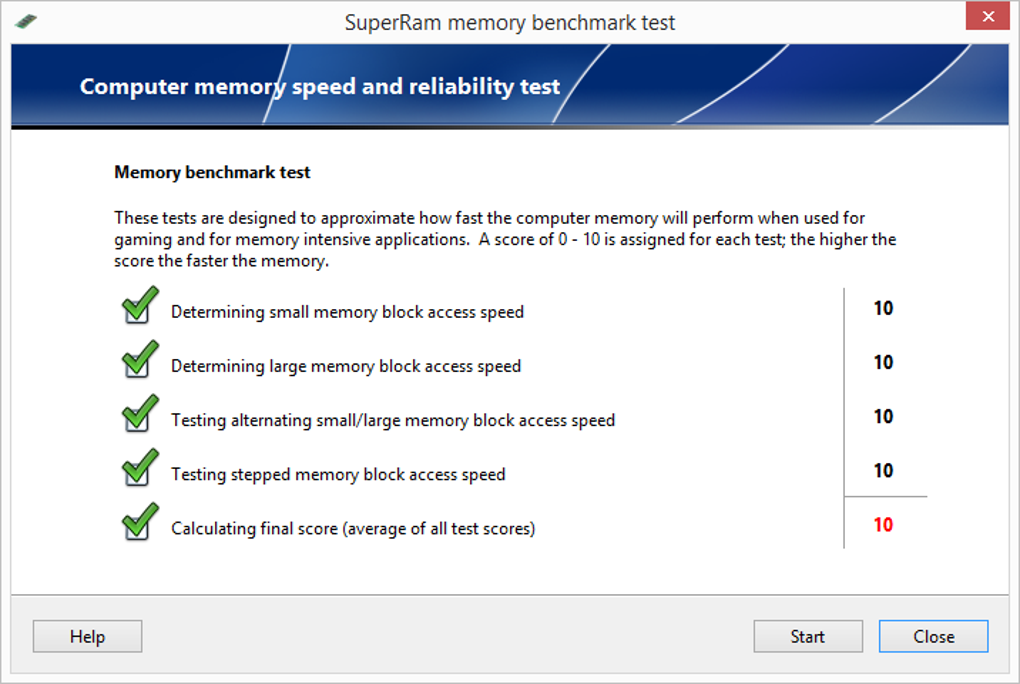The width and height of the screenshot is (1020, 684).
Task: Click the alternating small/large block score value
Action: pyautogui.click(x=883, y=416)
